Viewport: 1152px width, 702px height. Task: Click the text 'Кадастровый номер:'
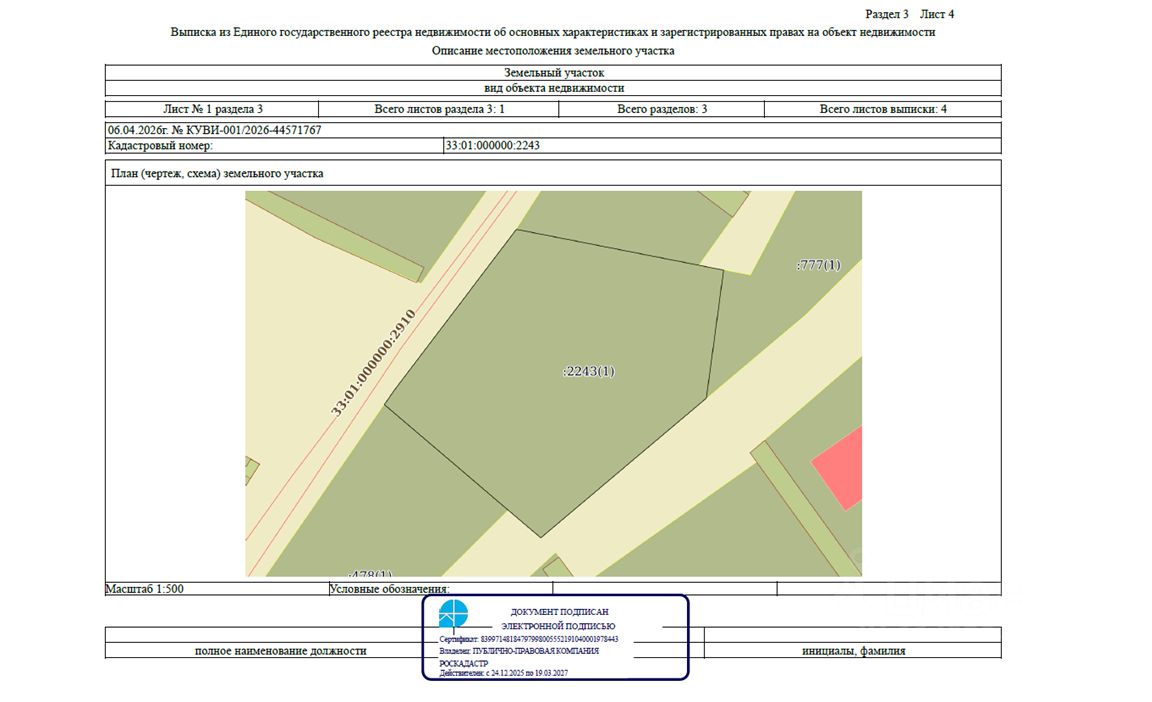click(160, 145)
